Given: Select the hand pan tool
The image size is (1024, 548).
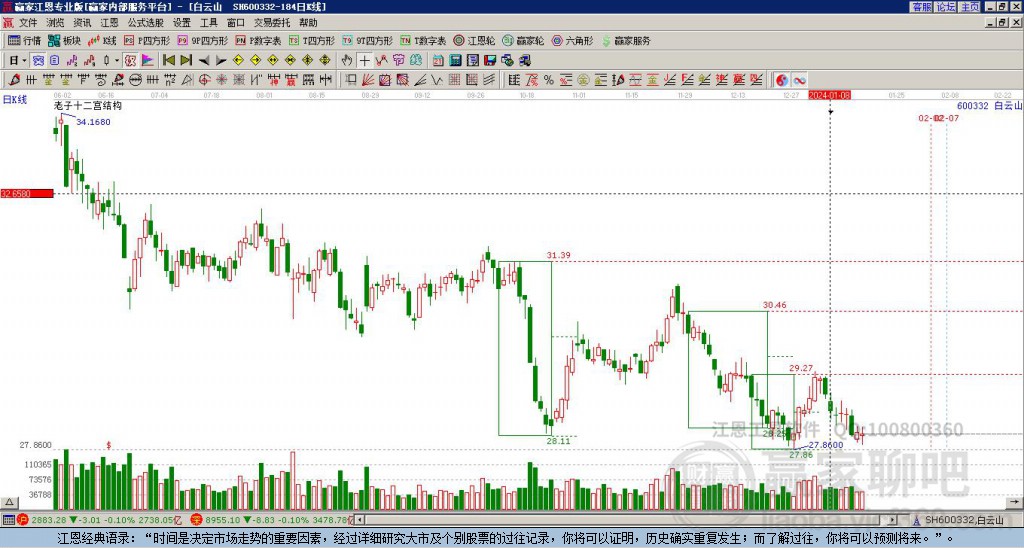Looking at the screenshot, I should 347,60.
